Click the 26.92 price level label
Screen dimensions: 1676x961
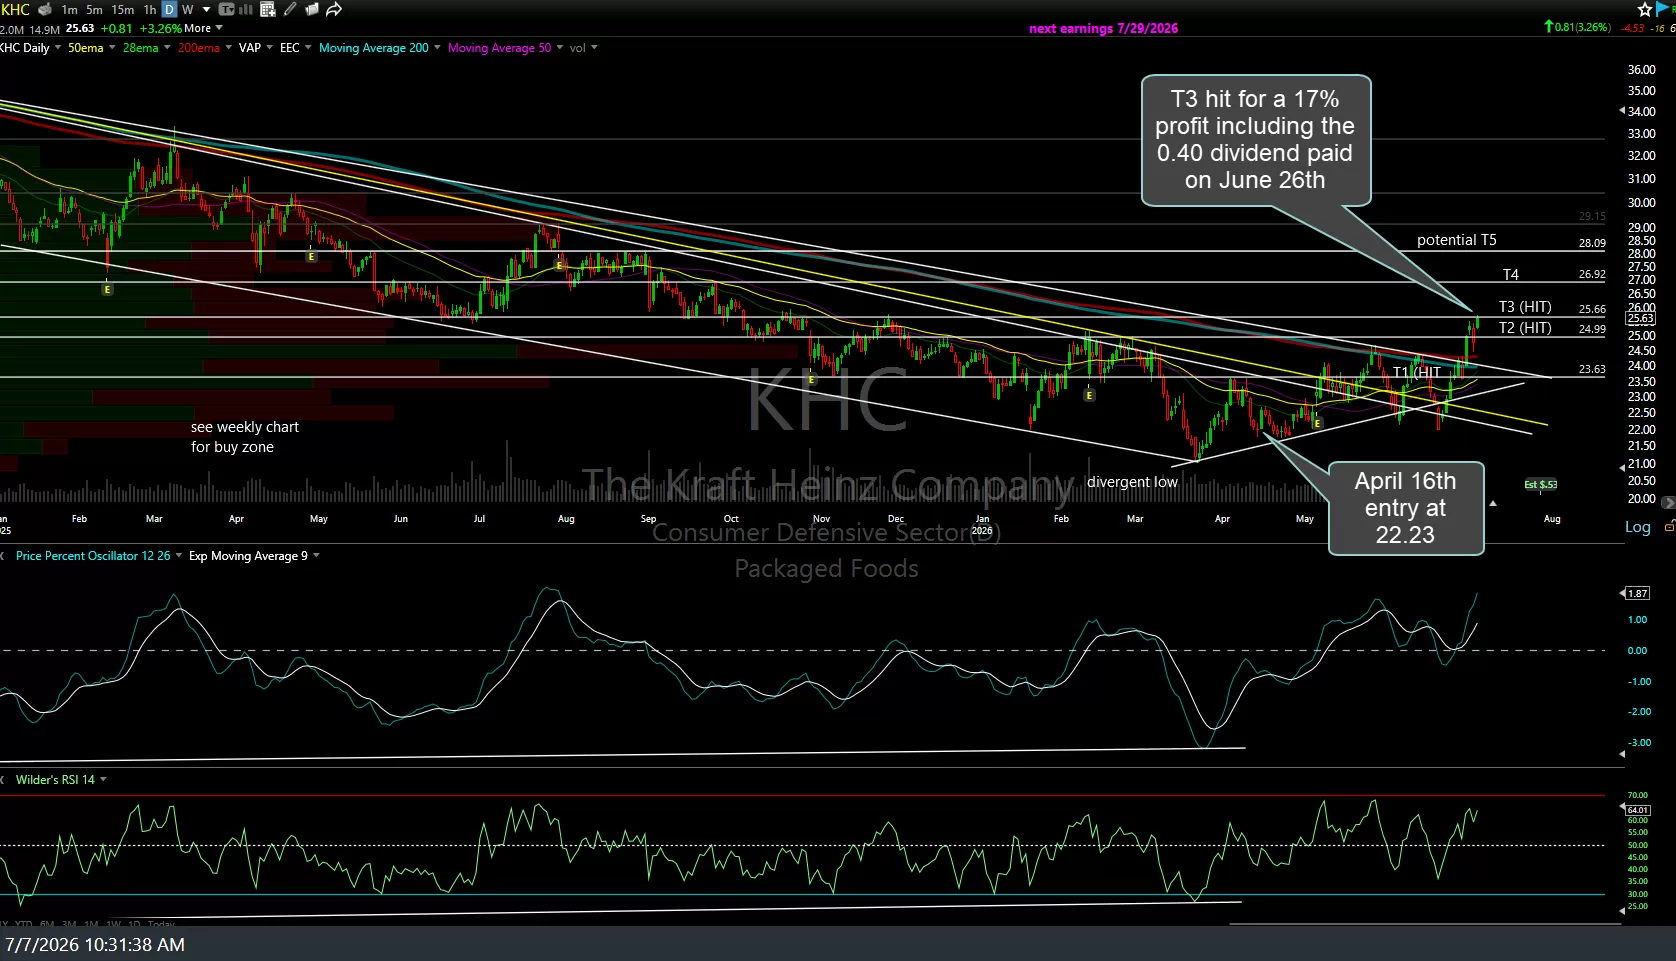(1592, 274)
